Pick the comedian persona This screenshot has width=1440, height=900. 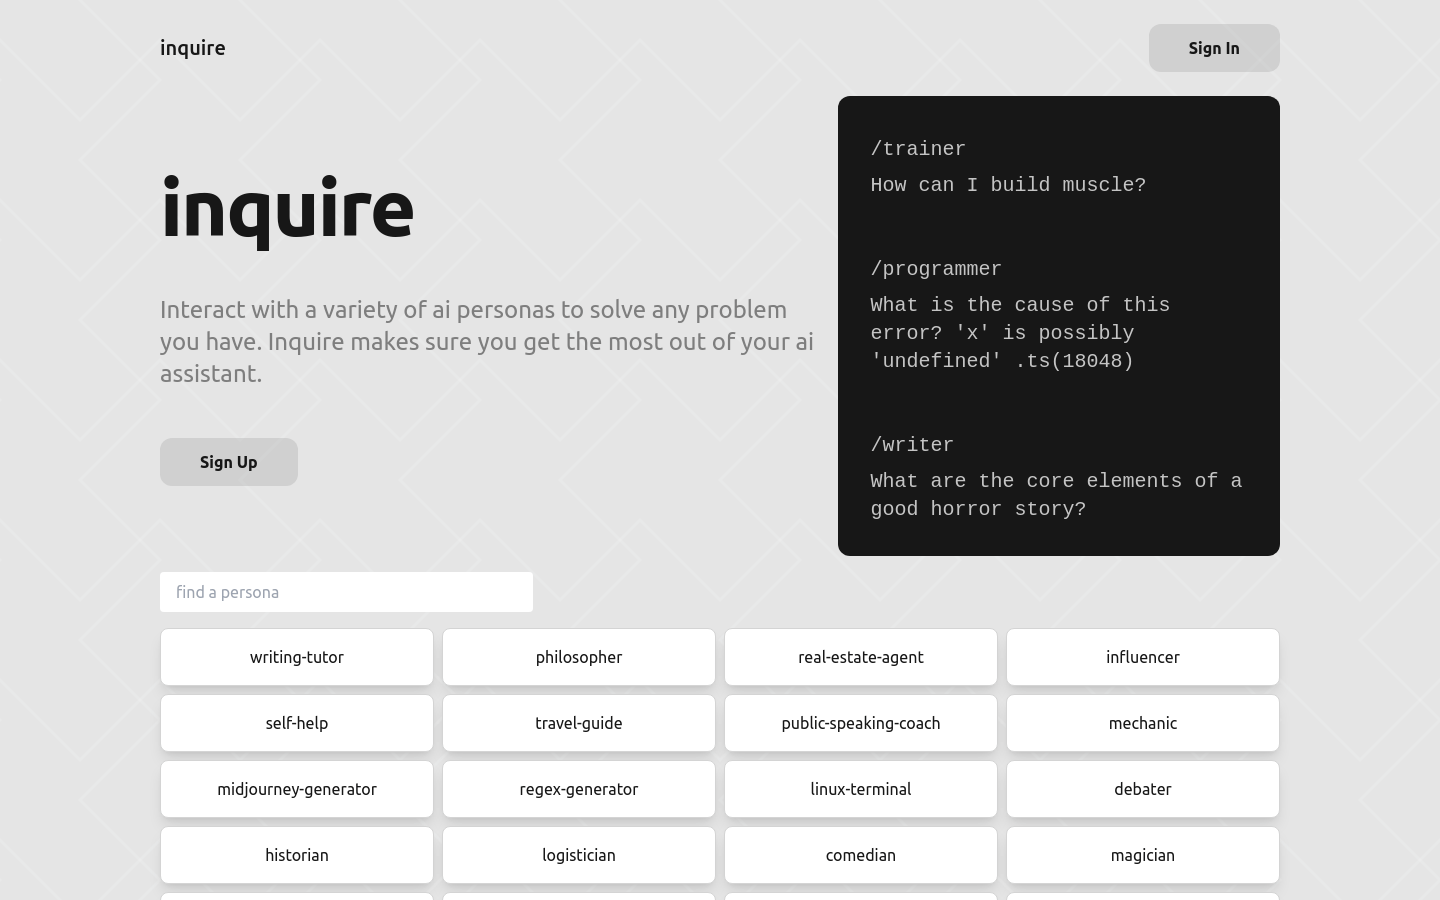[x=861, y=855]
